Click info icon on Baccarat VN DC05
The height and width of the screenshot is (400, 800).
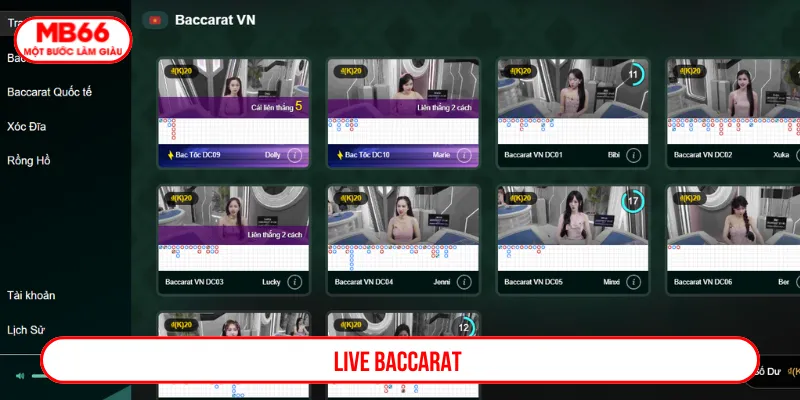coord(633,282)
